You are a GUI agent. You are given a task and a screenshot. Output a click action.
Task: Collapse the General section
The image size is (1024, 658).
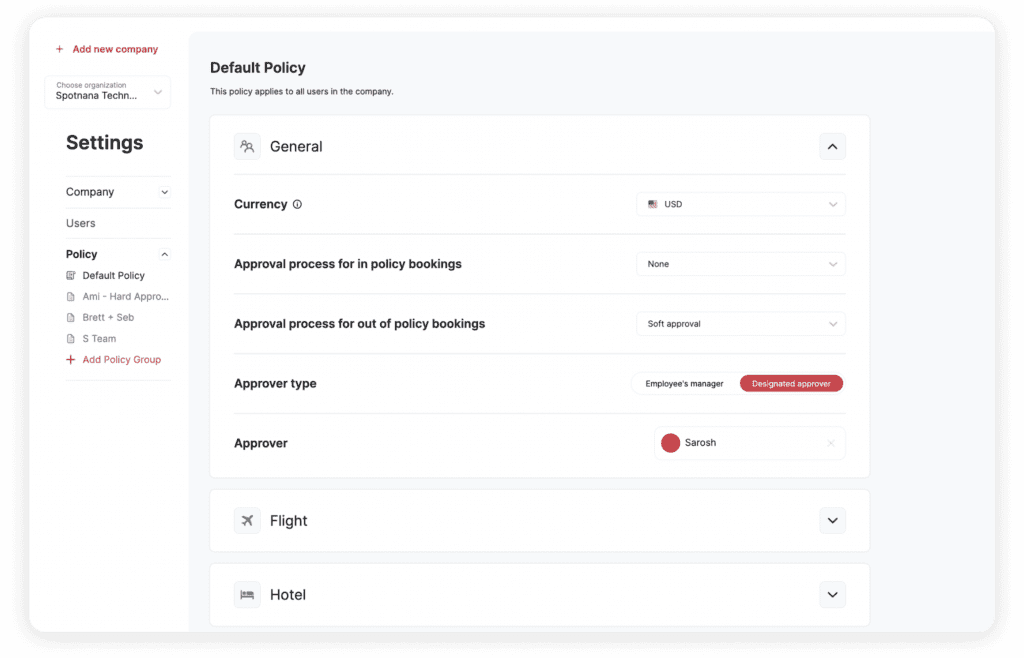click(x=832, y=147)
